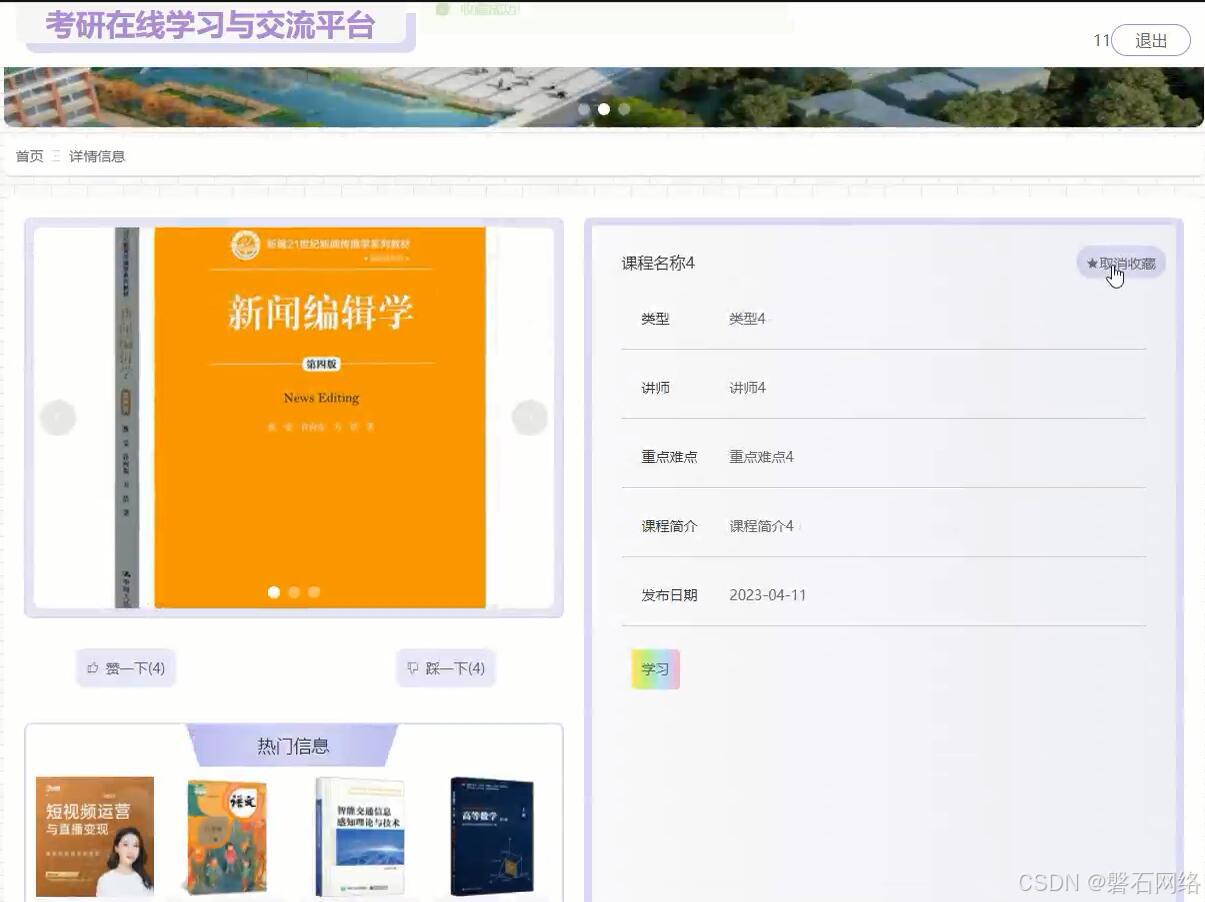The image size is (1205, 902).
Task: Open the 智能交通信息感知理论与技术 thumbnail
Action: click(x=358, y=835)
